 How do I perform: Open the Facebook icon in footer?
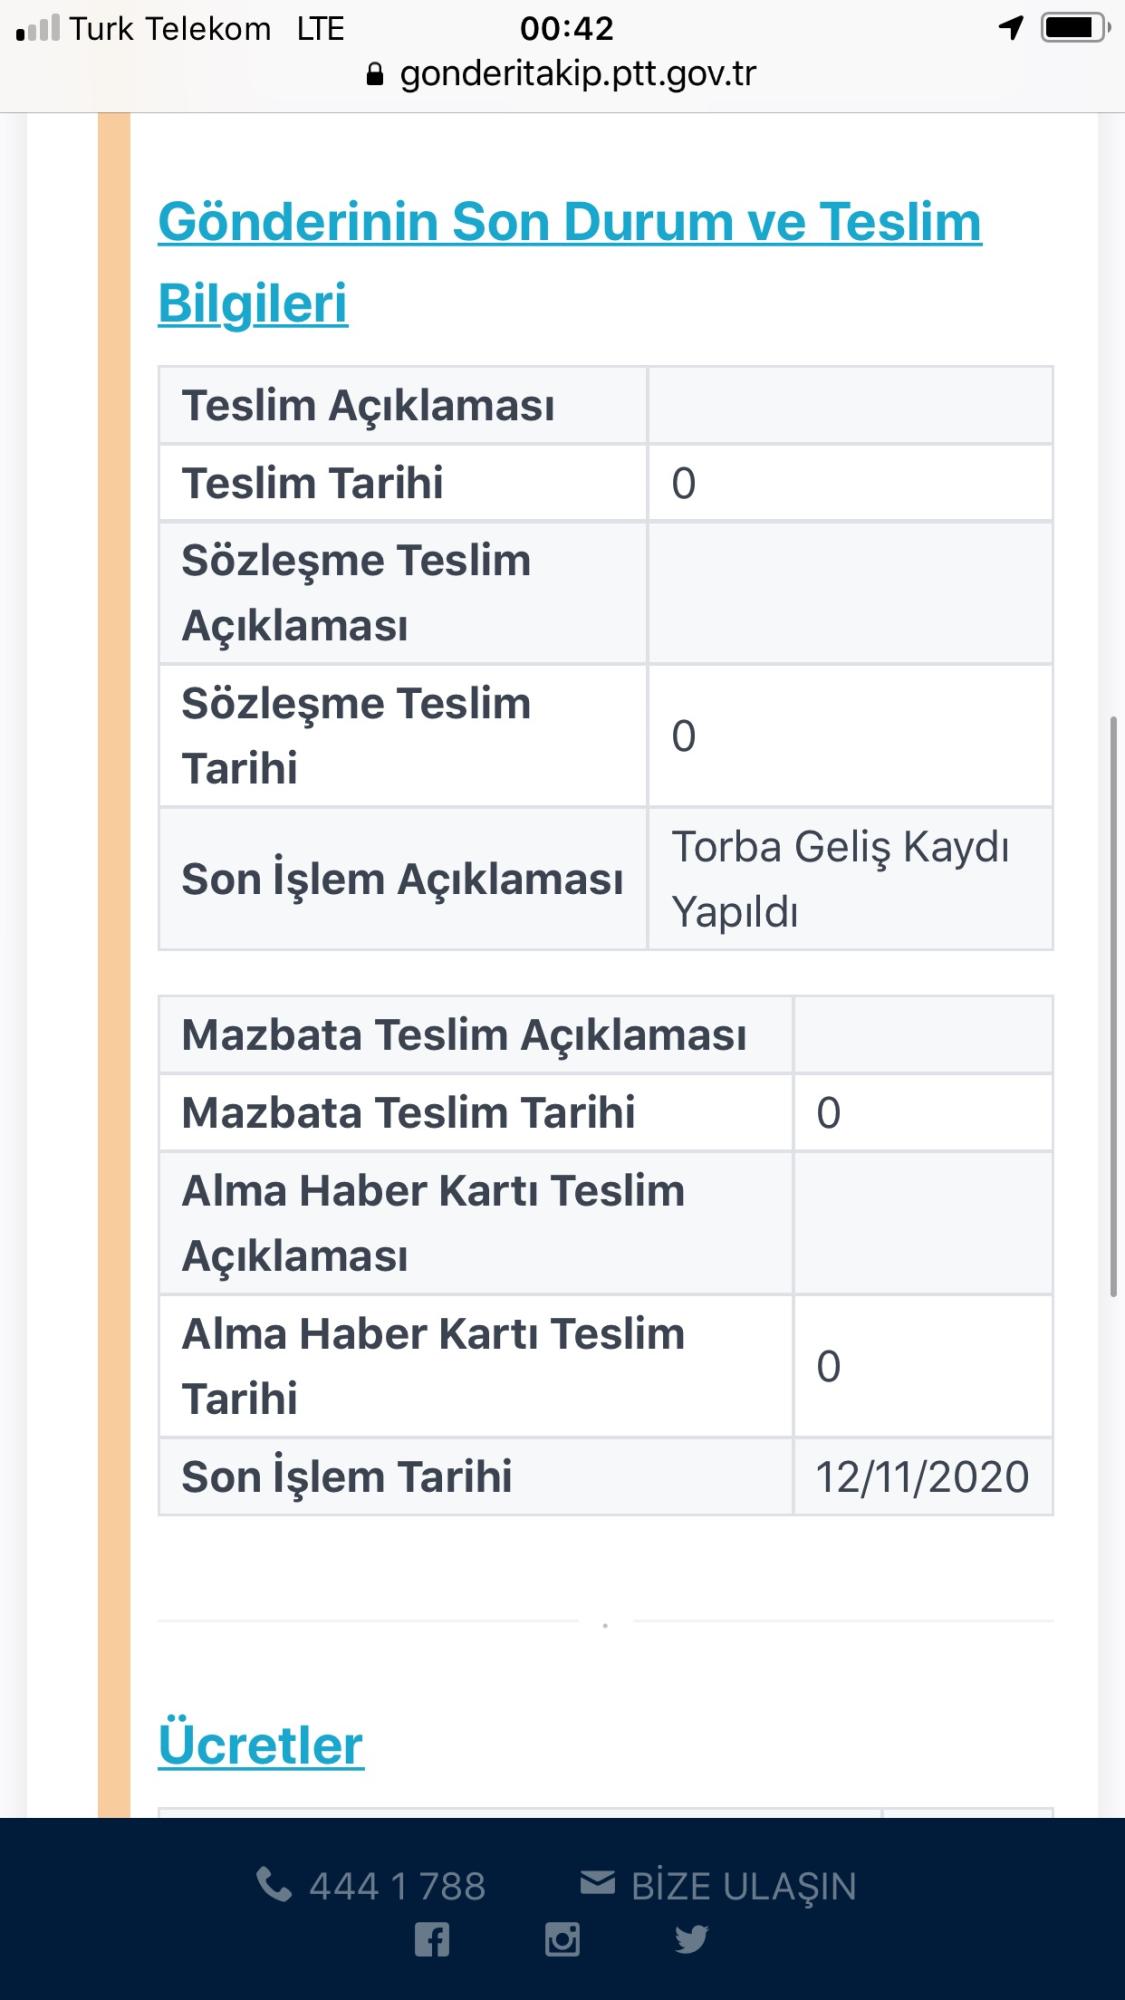click(432, 1940)
